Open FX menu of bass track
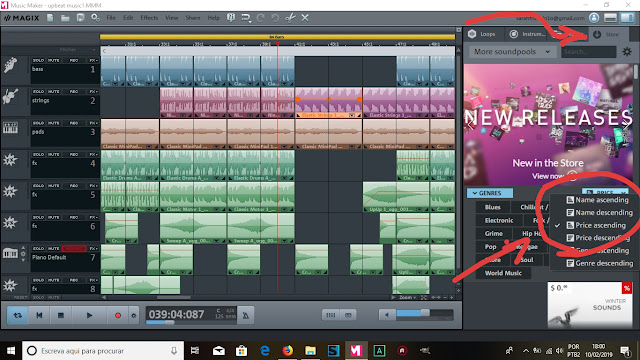The width and height of the screenshot is (640, 360). click(93, 60)
